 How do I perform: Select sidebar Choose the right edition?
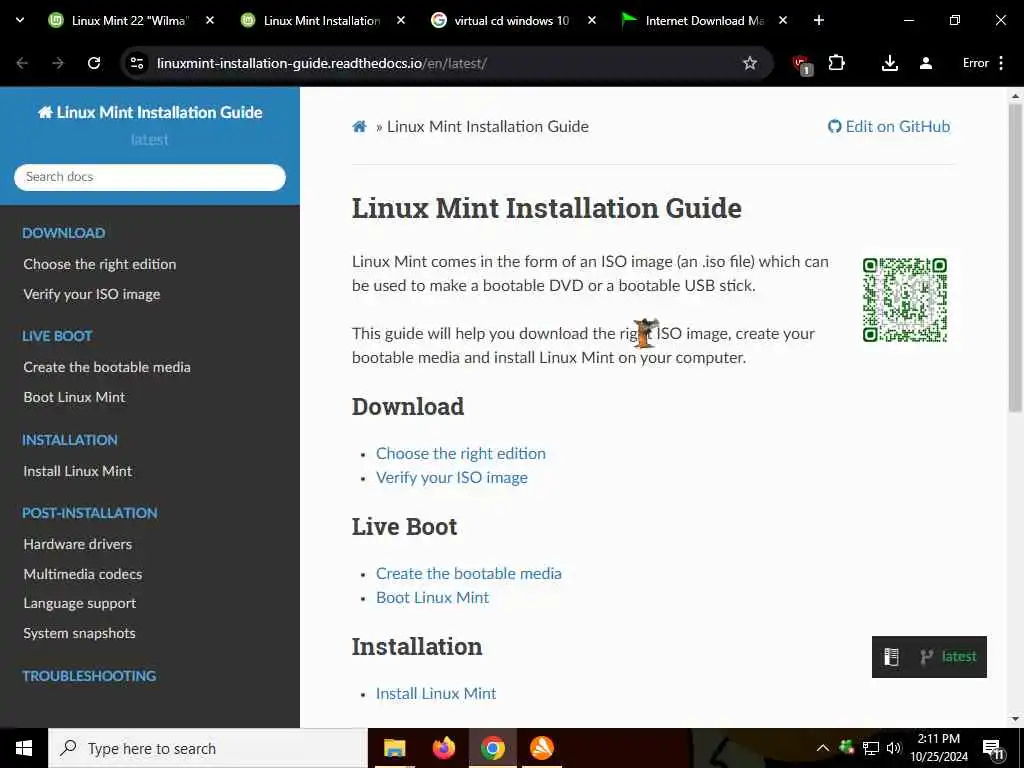pos(100,264)
